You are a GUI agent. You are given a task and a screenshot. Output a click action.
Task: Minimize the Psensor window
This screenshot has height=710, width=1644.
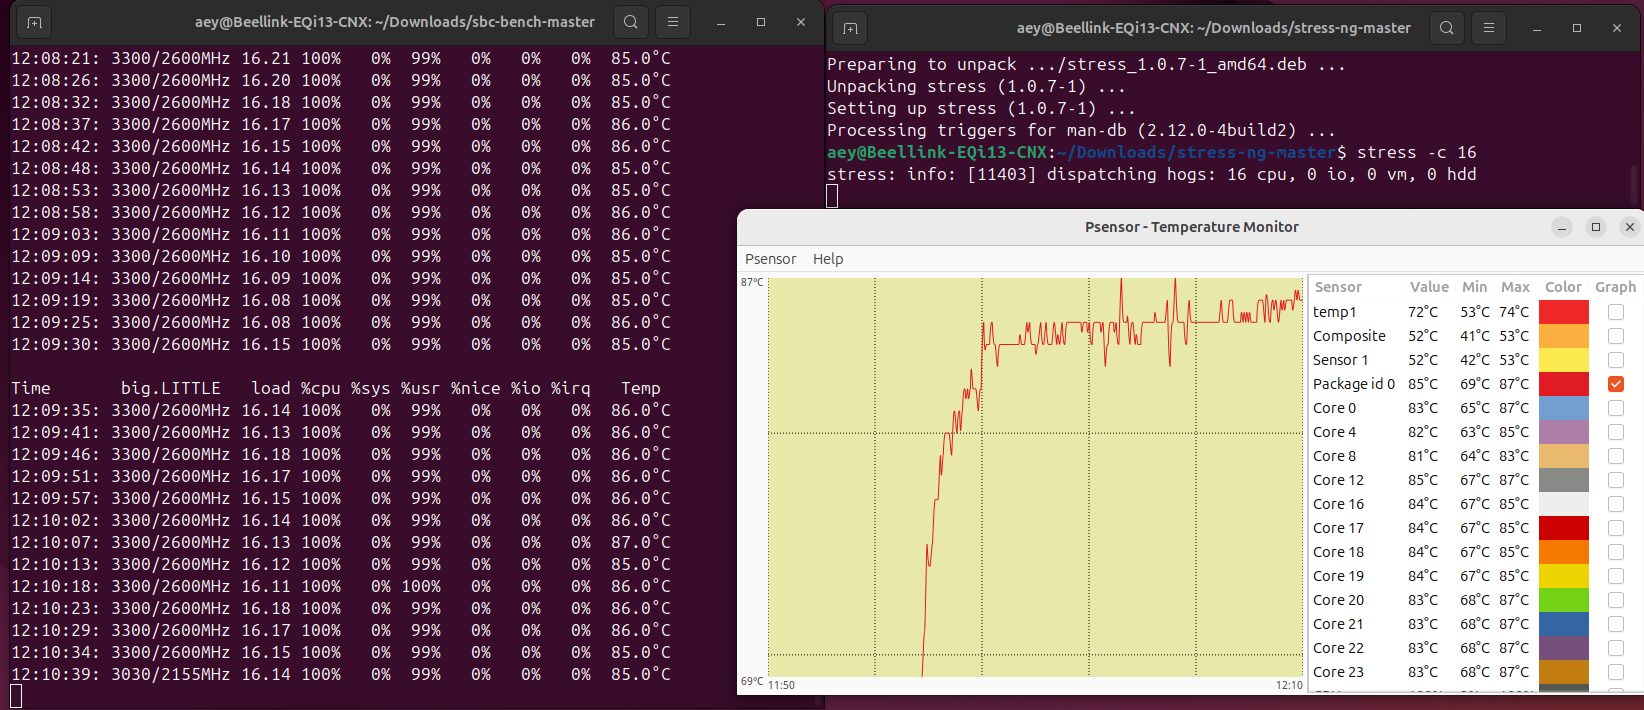point(1562,227)
